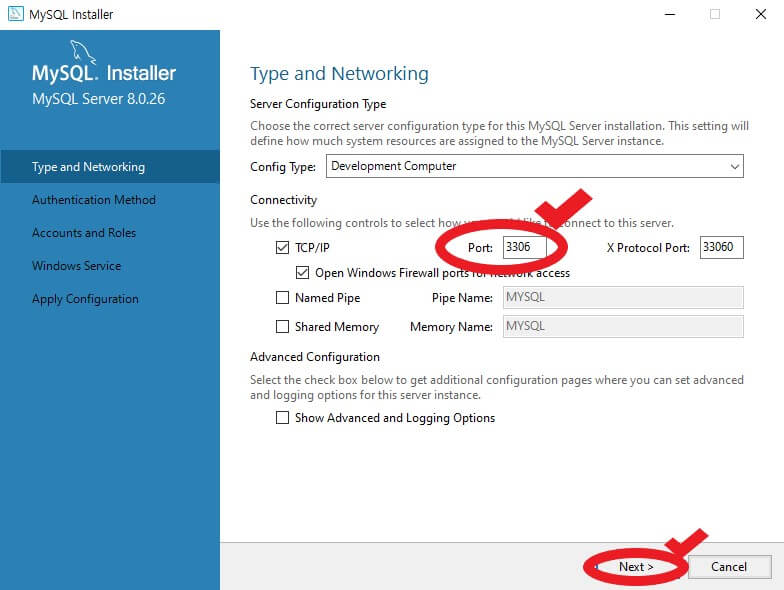Click the MySQL Server 8.0.26 text

(98, 98)
